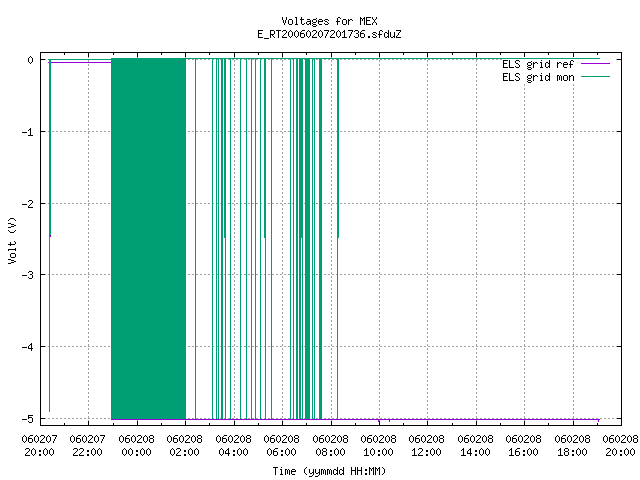
Task: Click the x-axis label 060208 14:00
Action: pos(476,446)
